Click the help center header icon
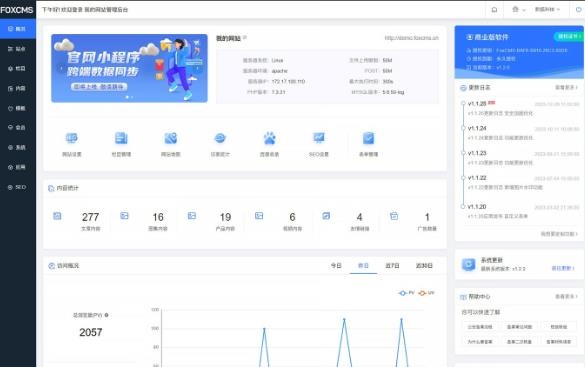 pyautogui.click(x=463, y=297)
